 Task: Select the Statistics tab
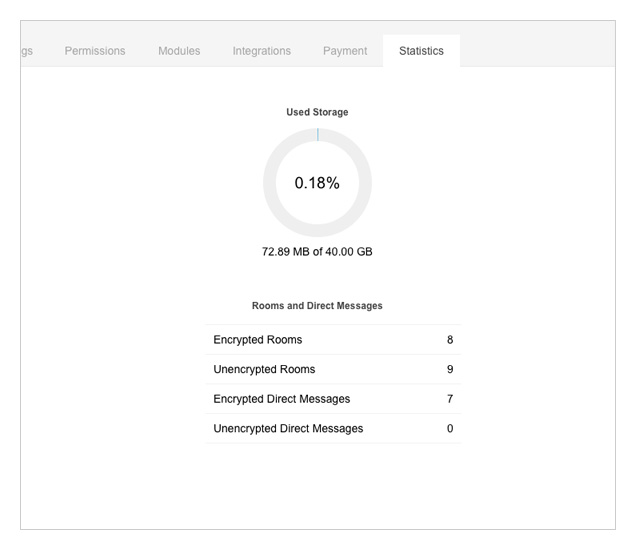point(421,51)
